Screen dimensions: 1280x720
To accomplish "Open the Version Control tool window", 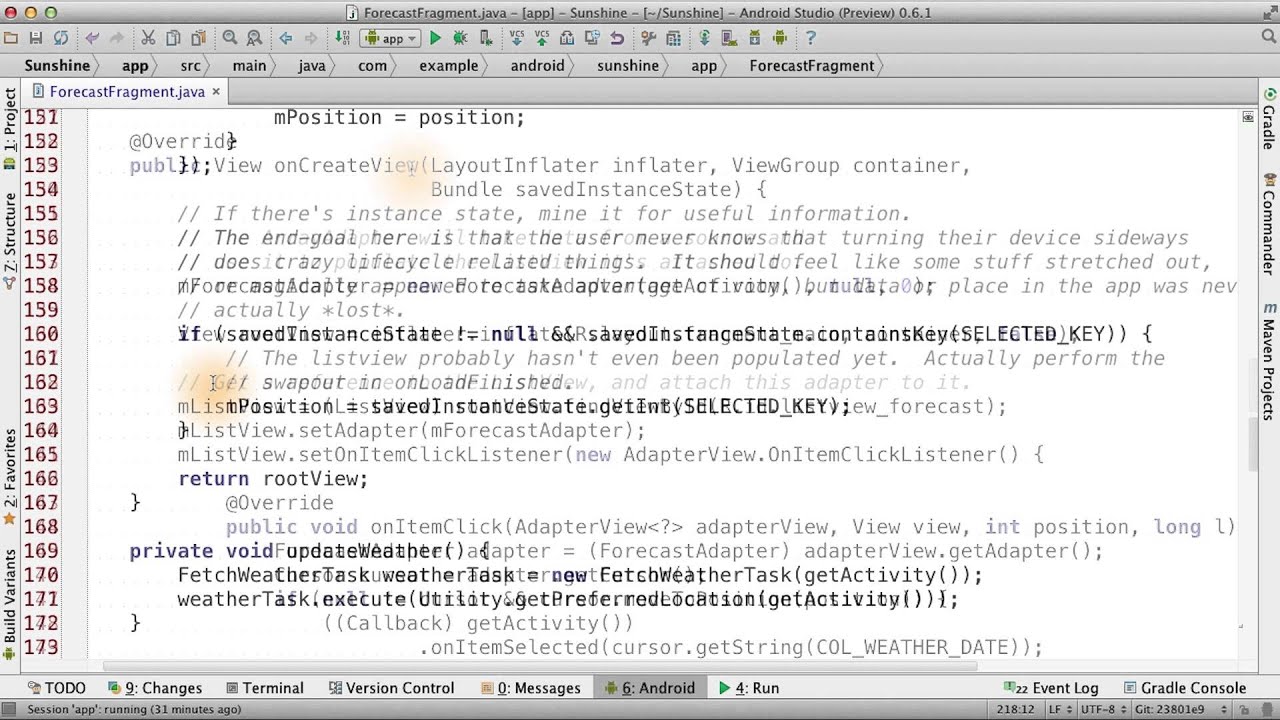I will (x=391, y=688).
